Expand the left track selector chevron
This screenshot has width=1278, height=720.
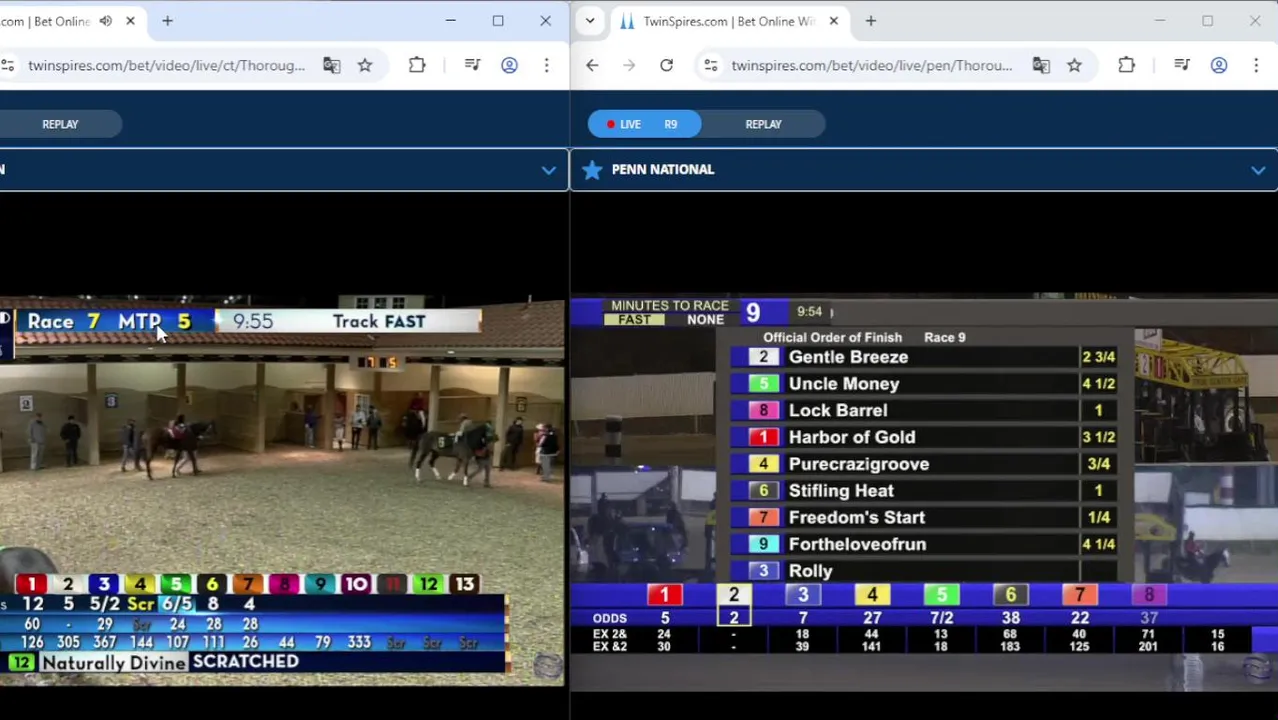pos(548,170)
